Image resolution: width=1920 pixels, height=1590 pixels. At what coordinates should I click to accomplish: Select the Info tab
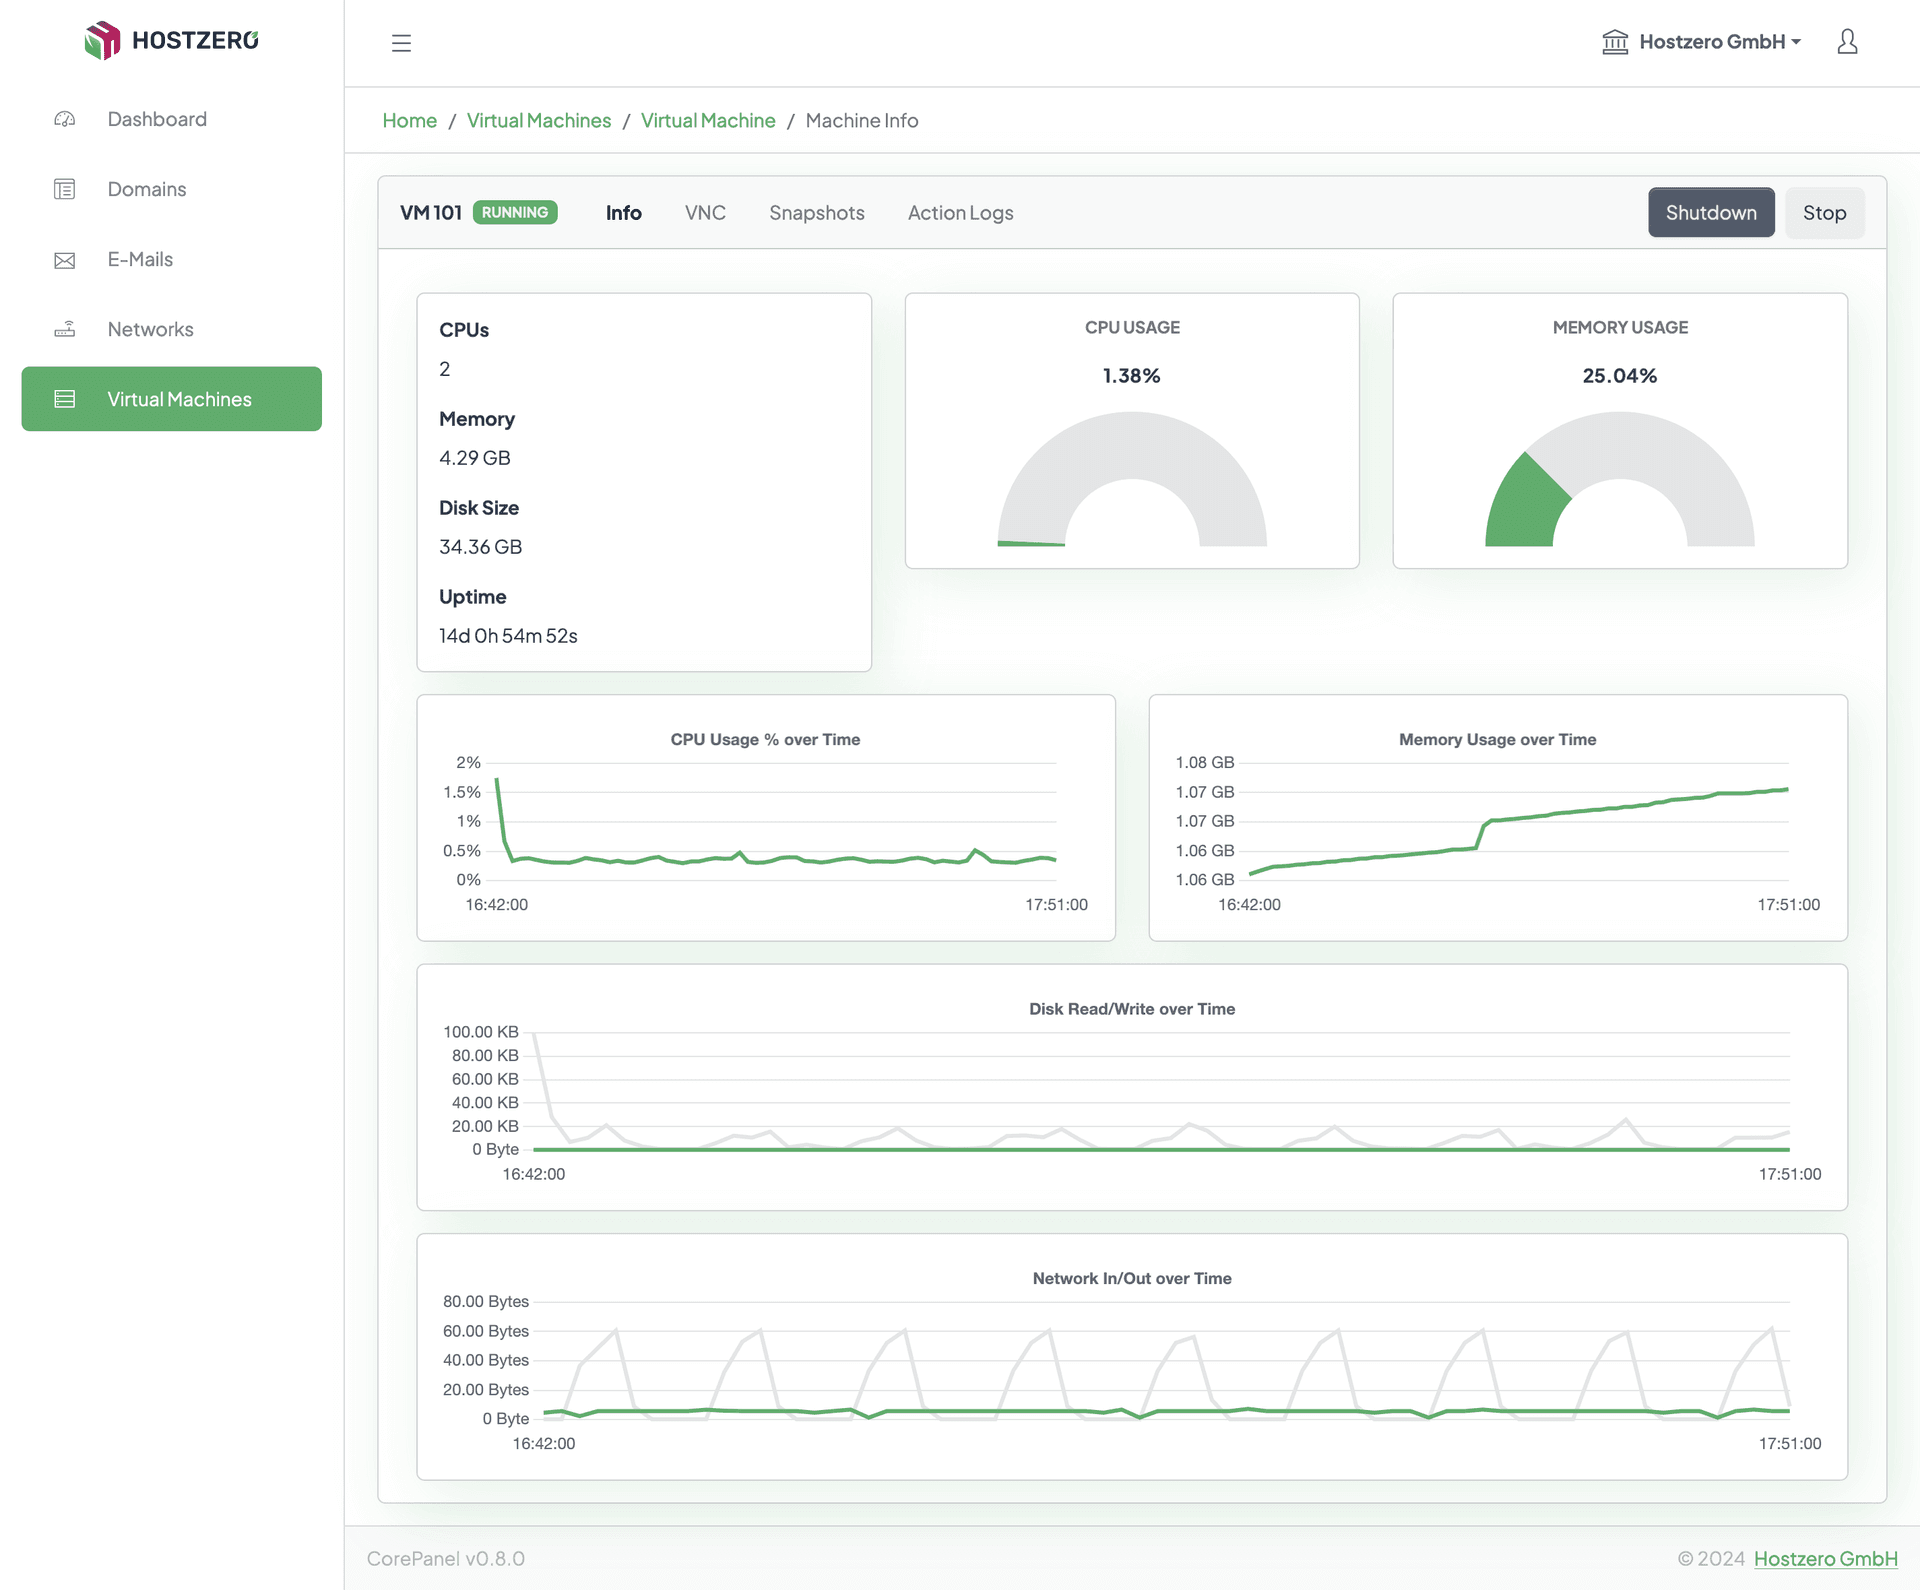point(623,212)
